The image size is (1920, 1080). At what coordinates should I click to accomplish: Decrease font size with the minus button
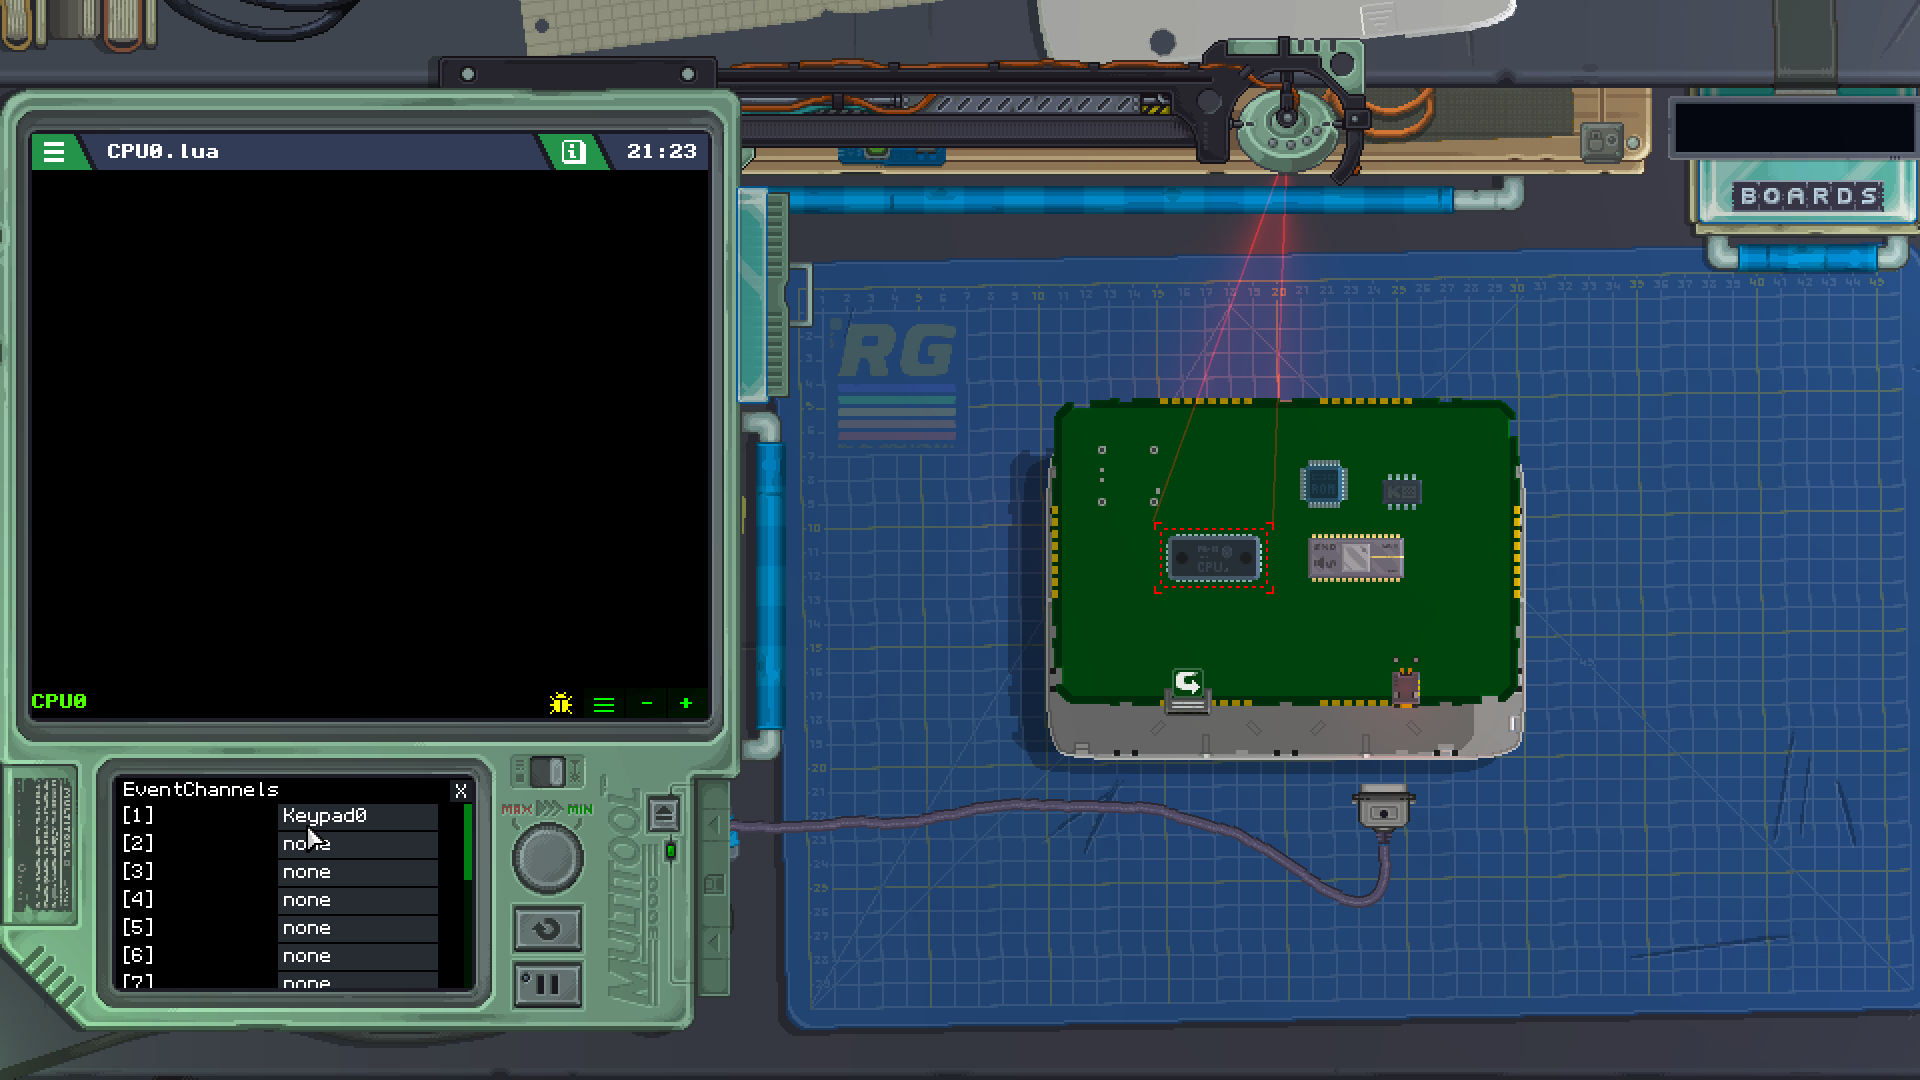click(x=647, y=704)
